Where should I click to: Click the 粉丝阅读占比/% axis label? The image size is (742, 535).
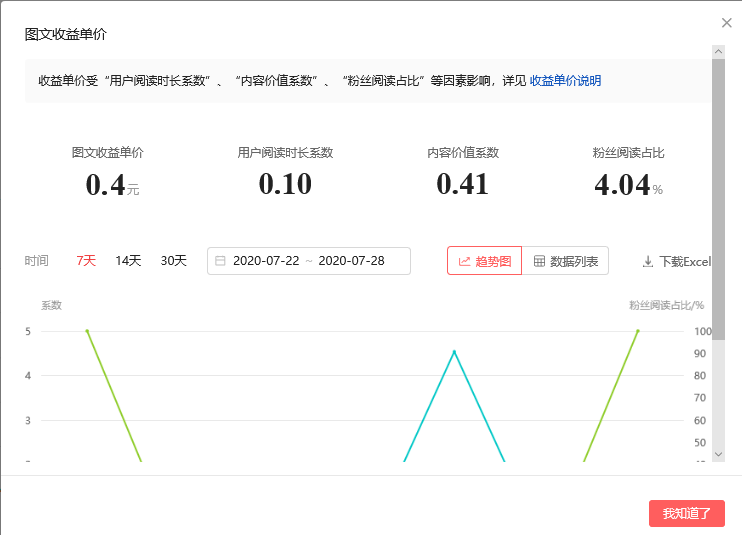(666, 305)
